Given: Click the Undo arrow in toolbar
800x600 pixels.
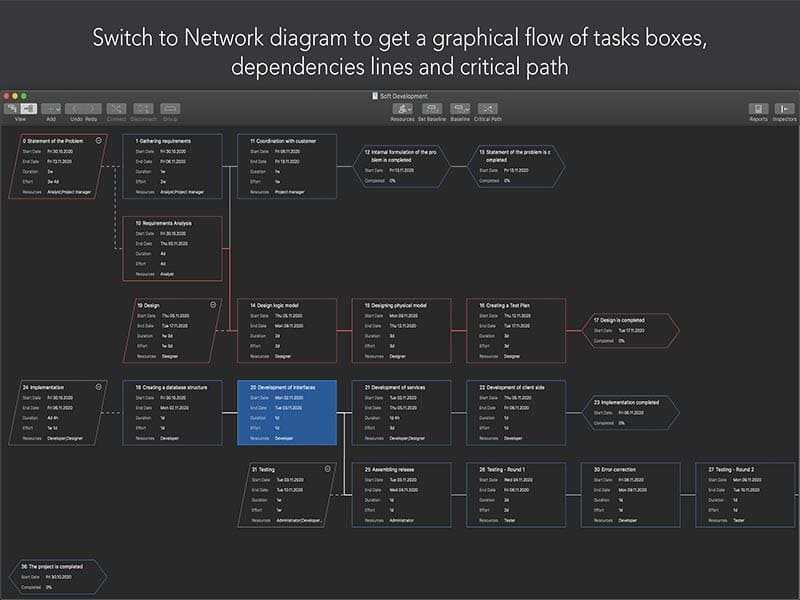Looking at the screenshot, I should (76, 108).
